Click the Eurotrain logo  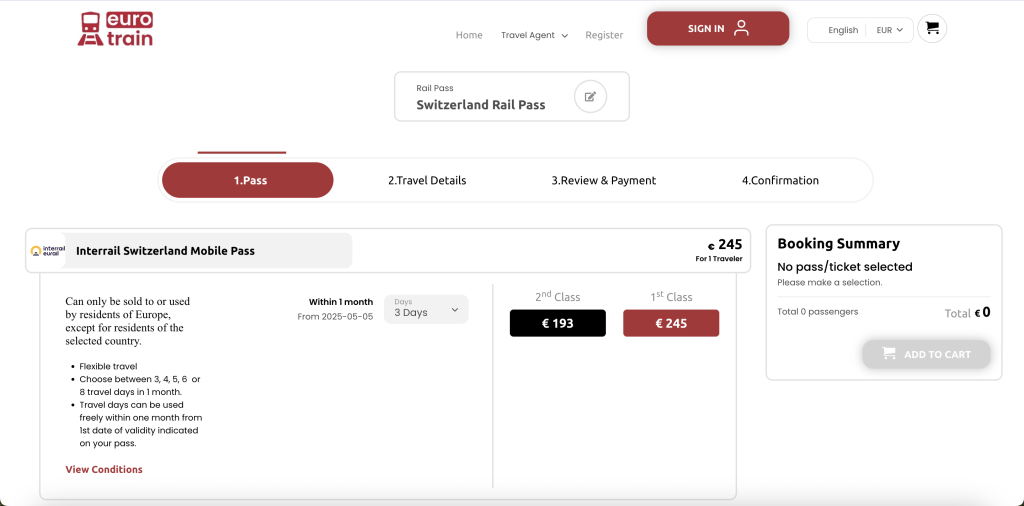[x=115, y=29]
